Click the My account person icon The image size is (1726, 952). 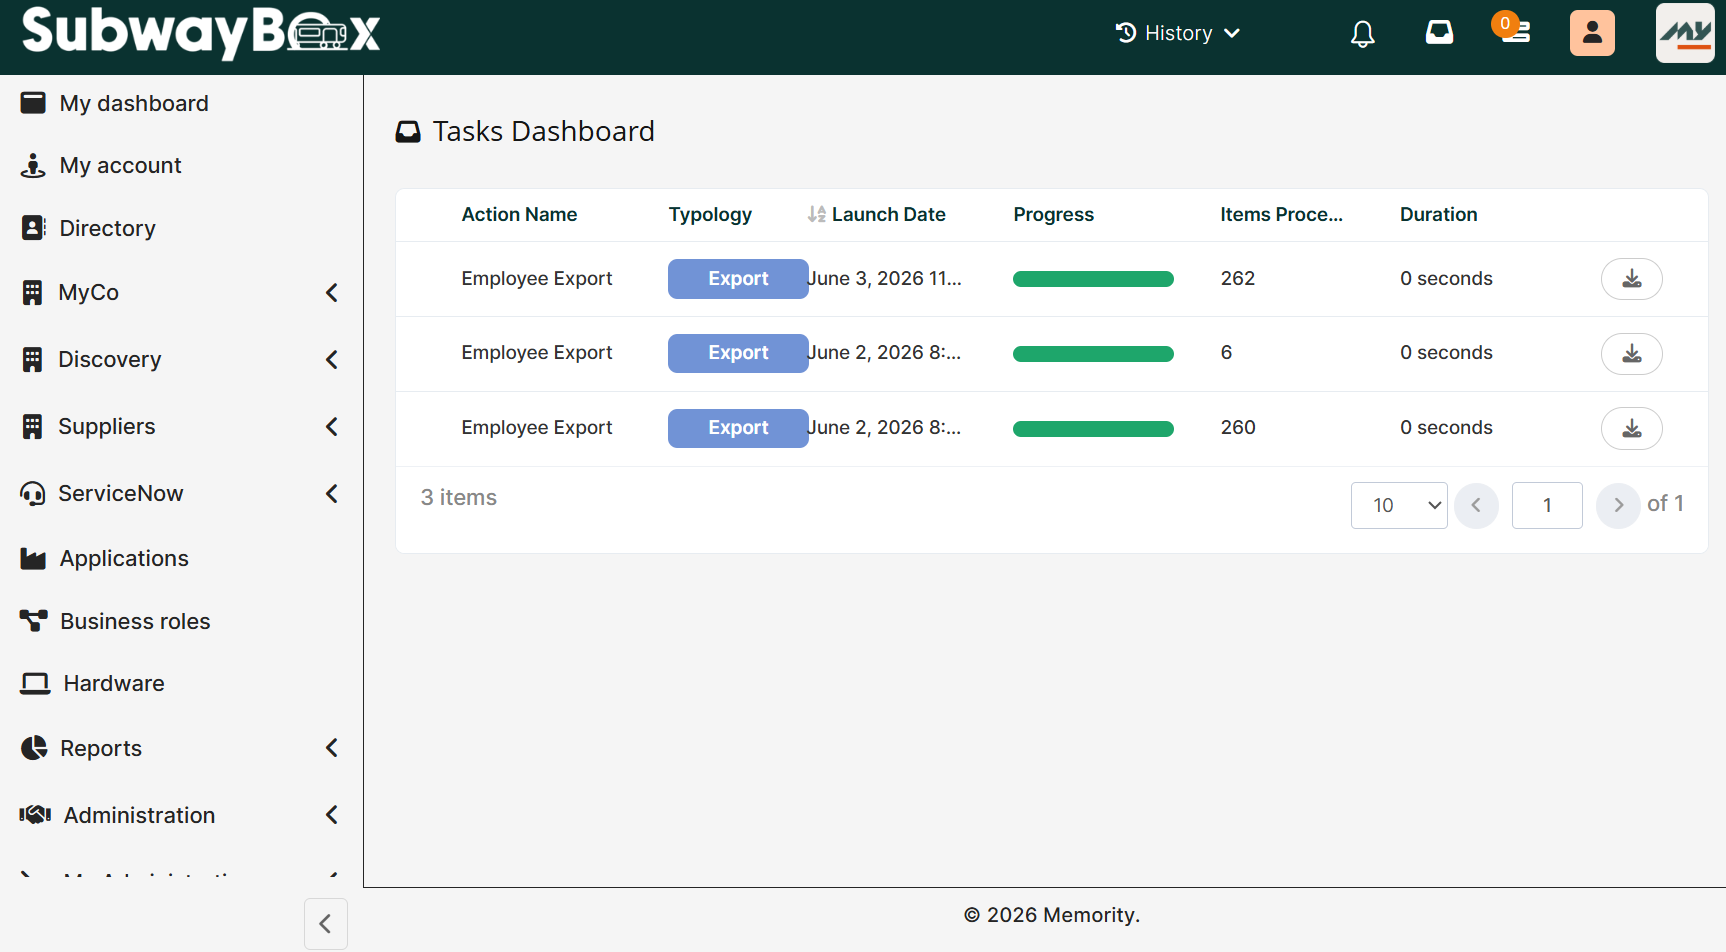point(33,165)
